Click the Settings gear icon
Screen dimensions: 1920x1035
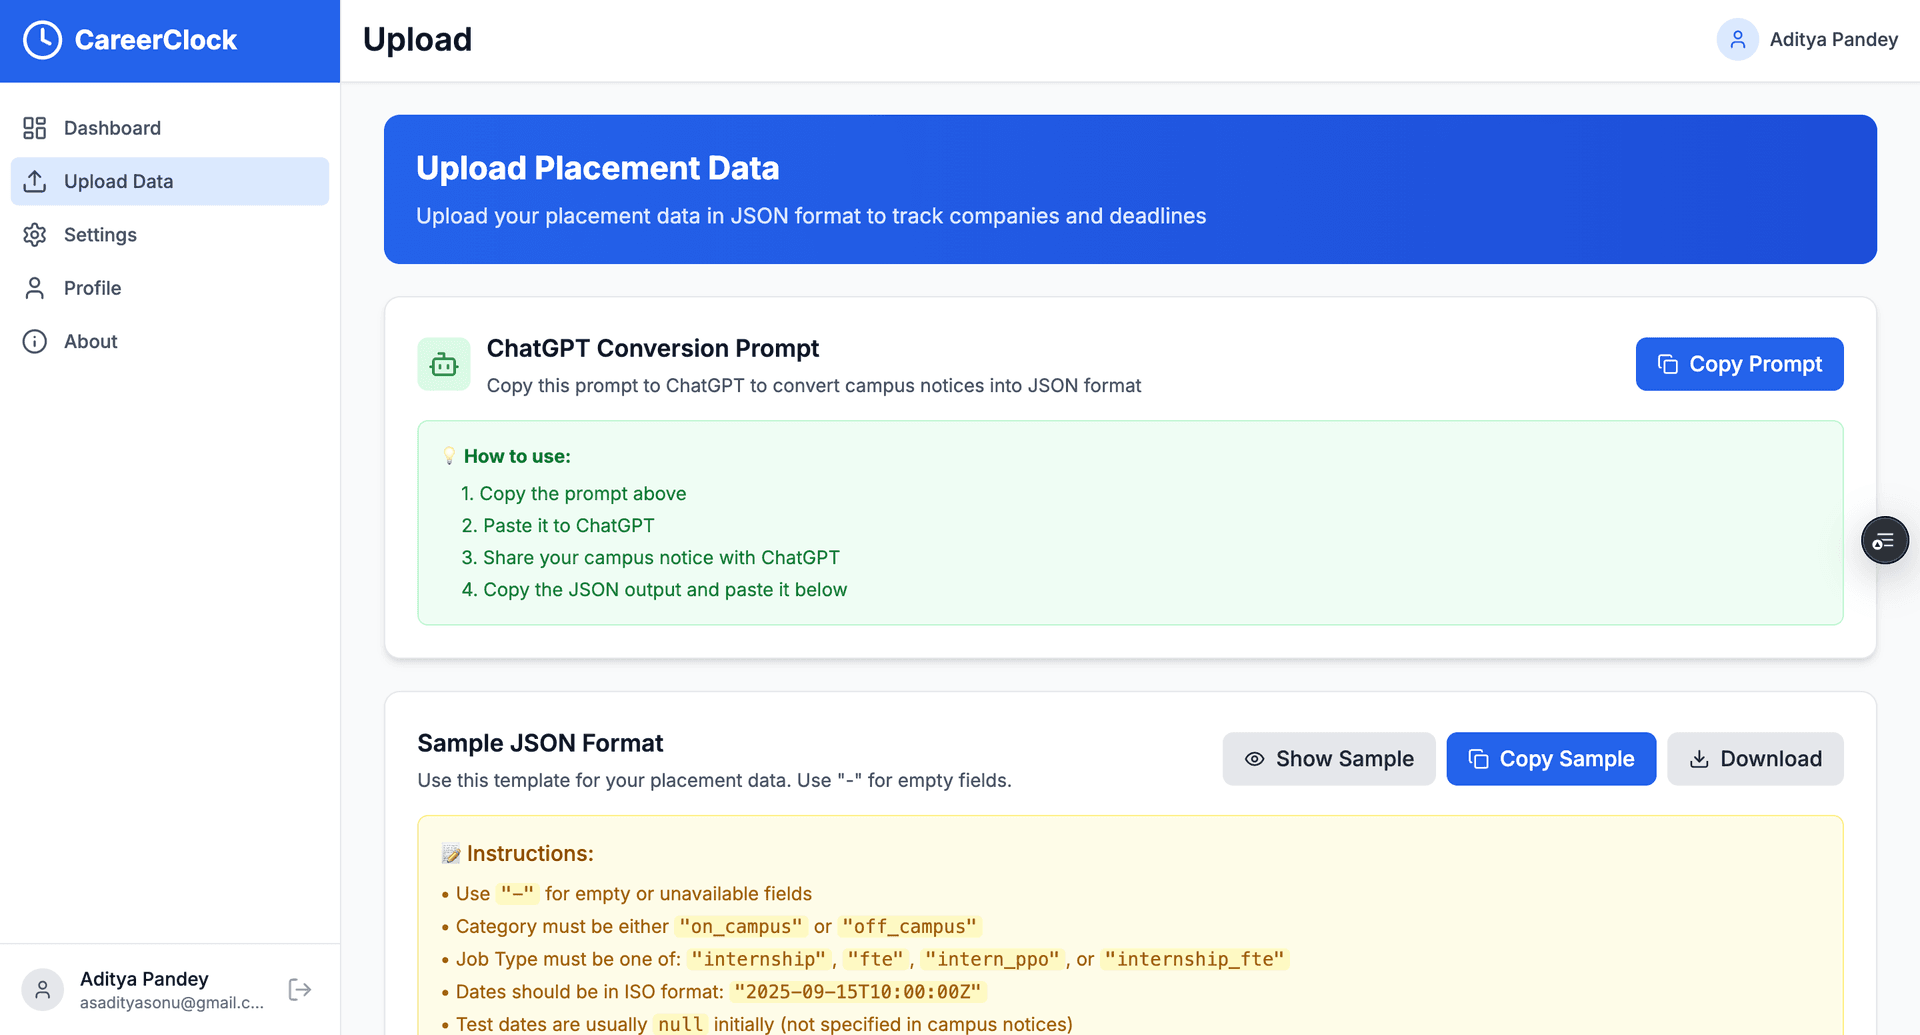[x=35, y=235]
